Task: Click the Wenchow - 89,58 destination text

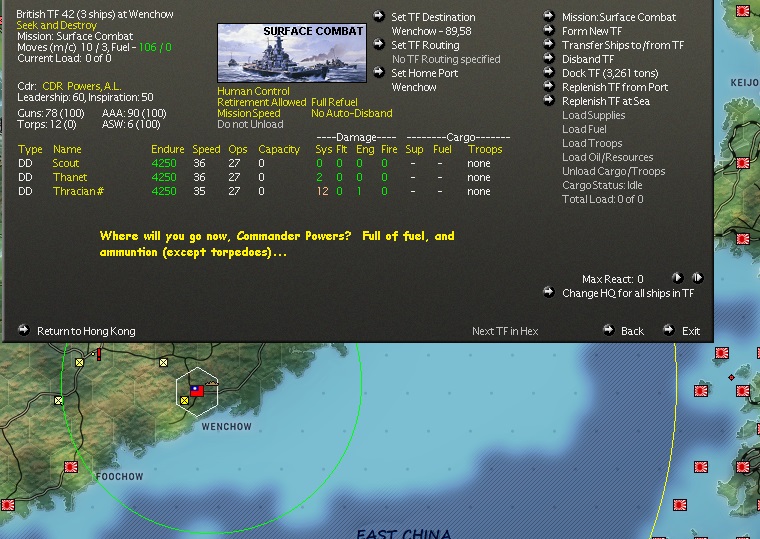Action: pyautogui.click(x=431, y=31)
